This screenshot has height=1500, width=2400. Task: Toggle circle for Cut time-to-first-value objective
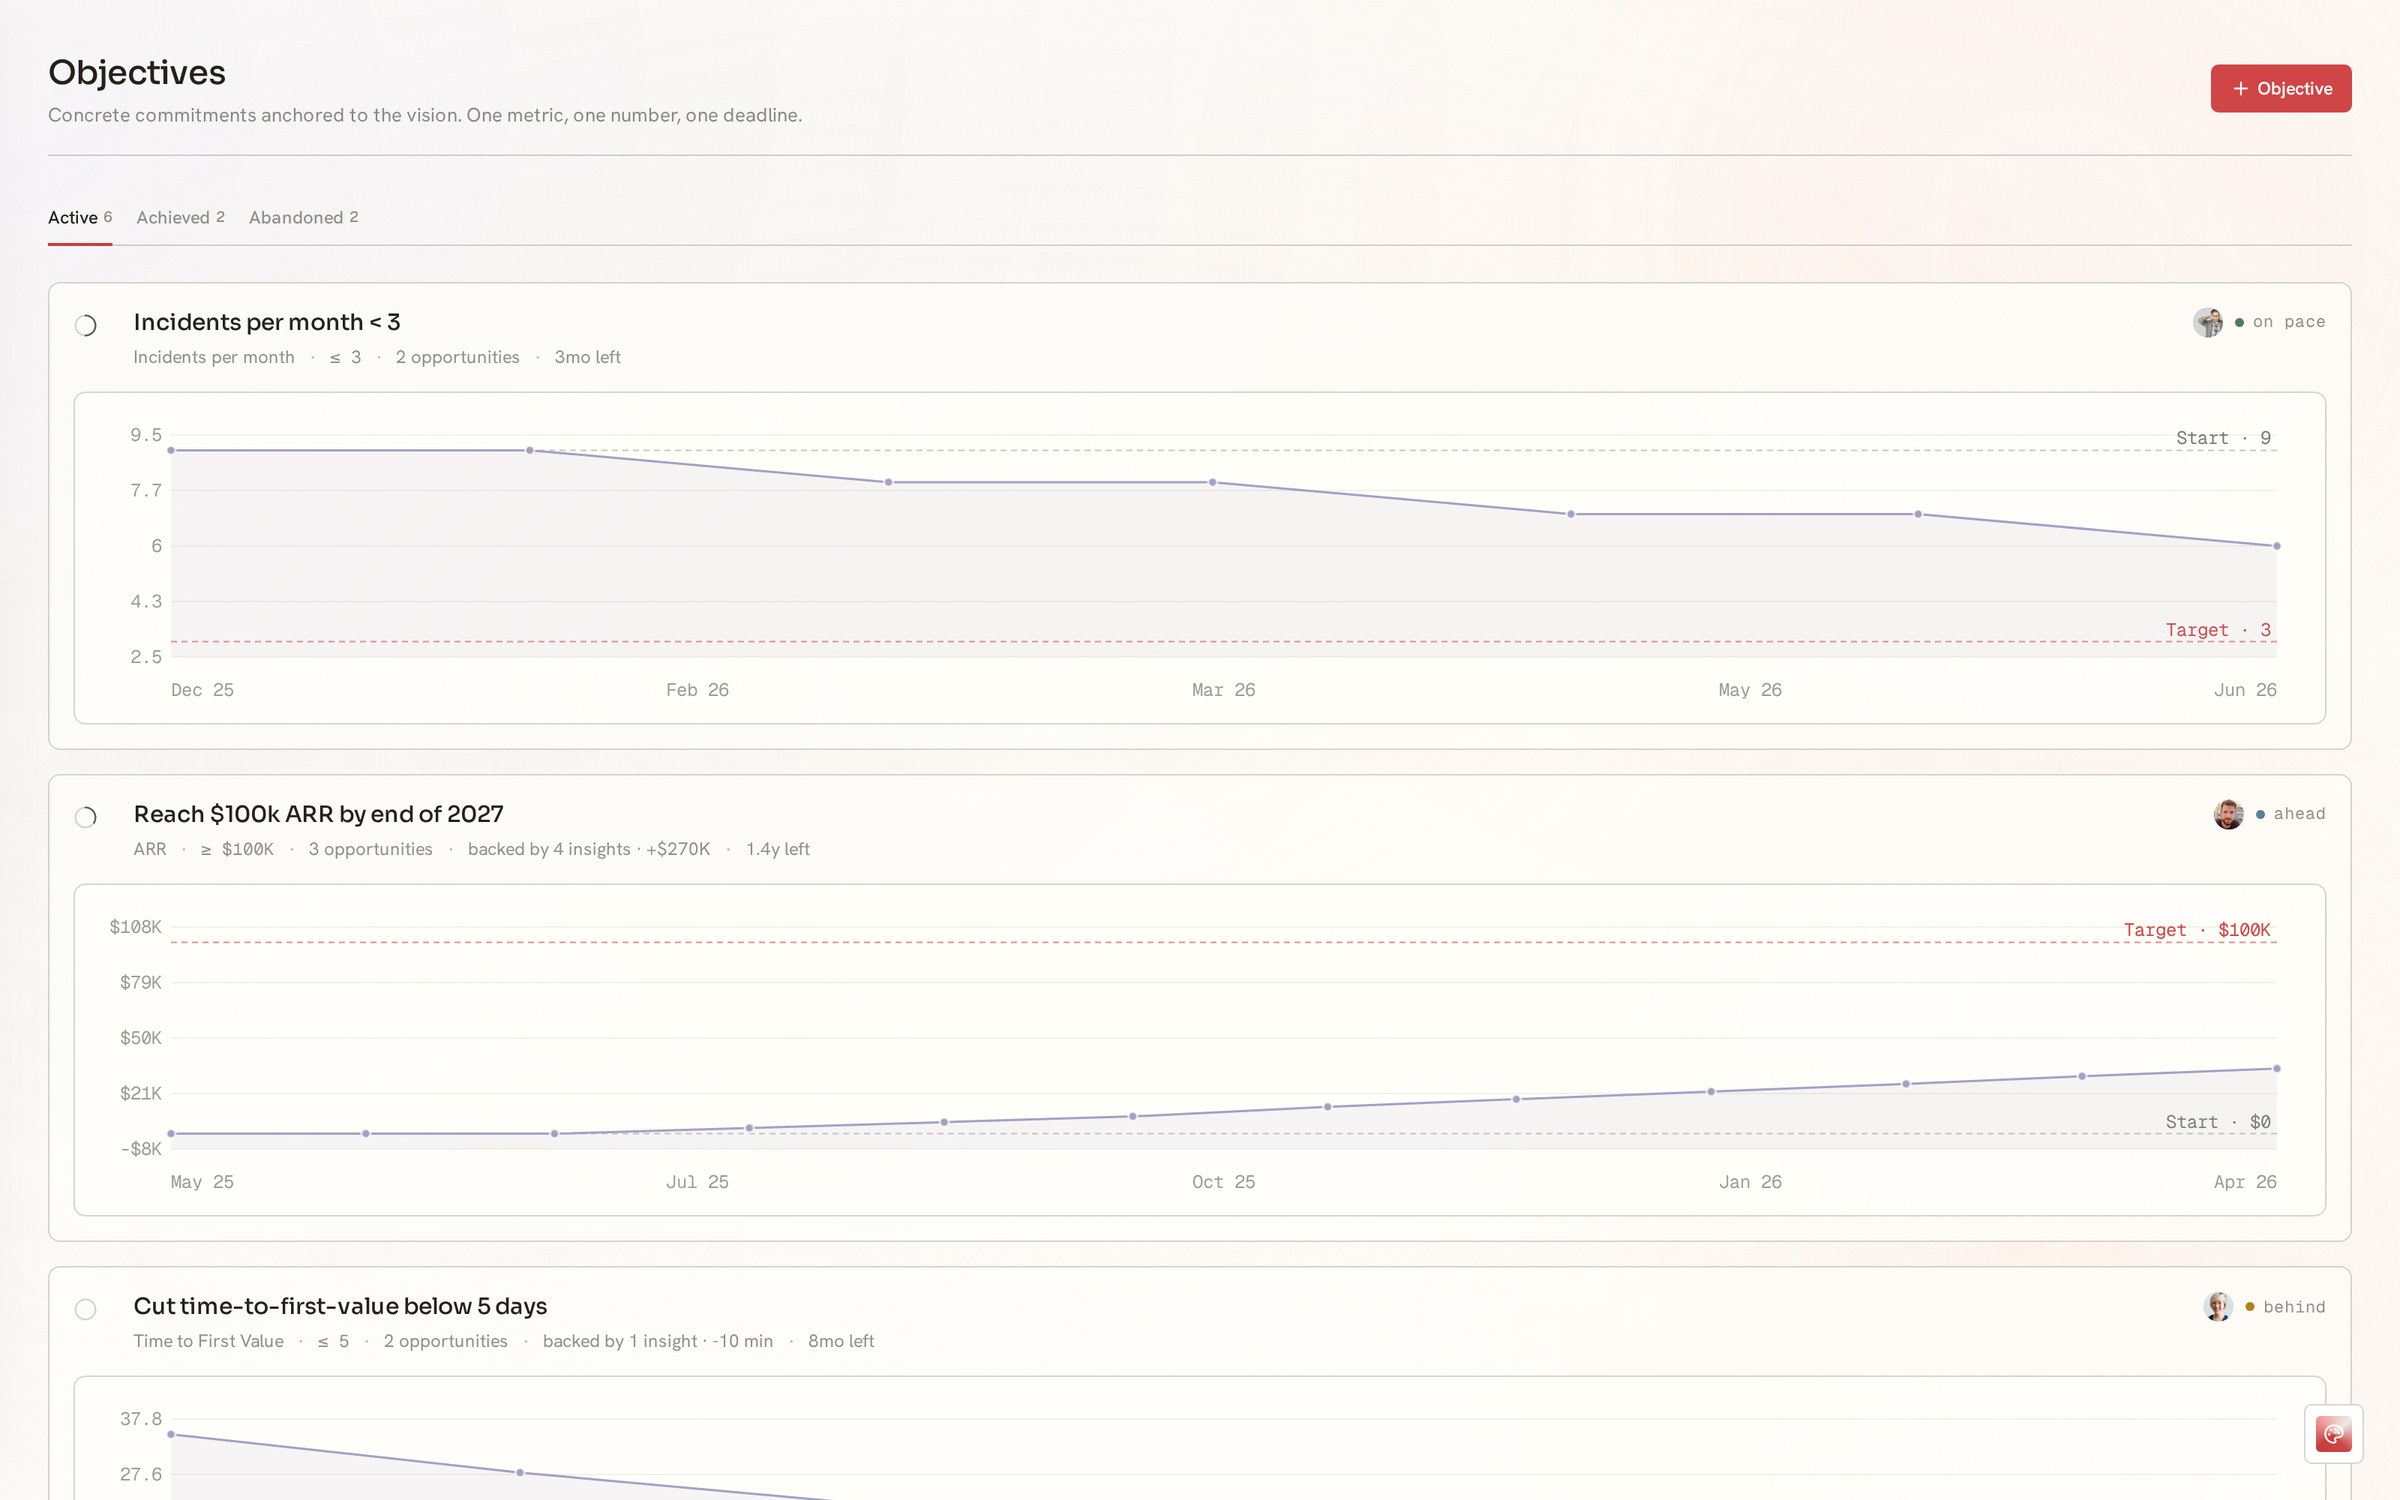point(86,1309)
